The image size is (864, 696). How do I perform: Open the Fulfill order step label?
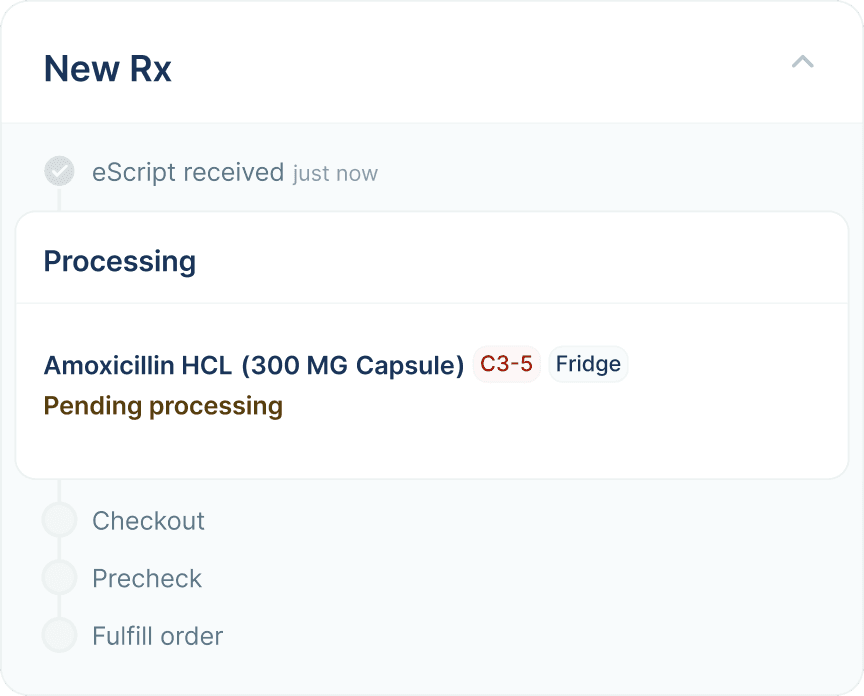157,636
